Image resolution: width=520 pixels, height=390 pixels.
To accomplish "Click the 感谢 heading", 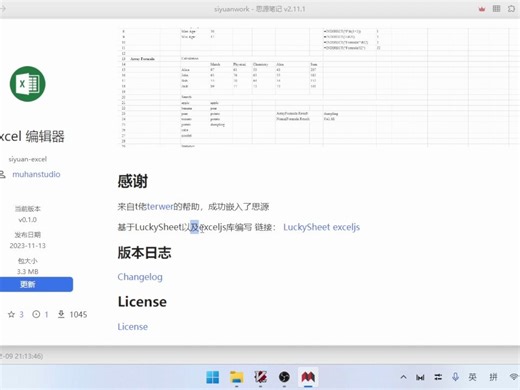I will point(133,182).
